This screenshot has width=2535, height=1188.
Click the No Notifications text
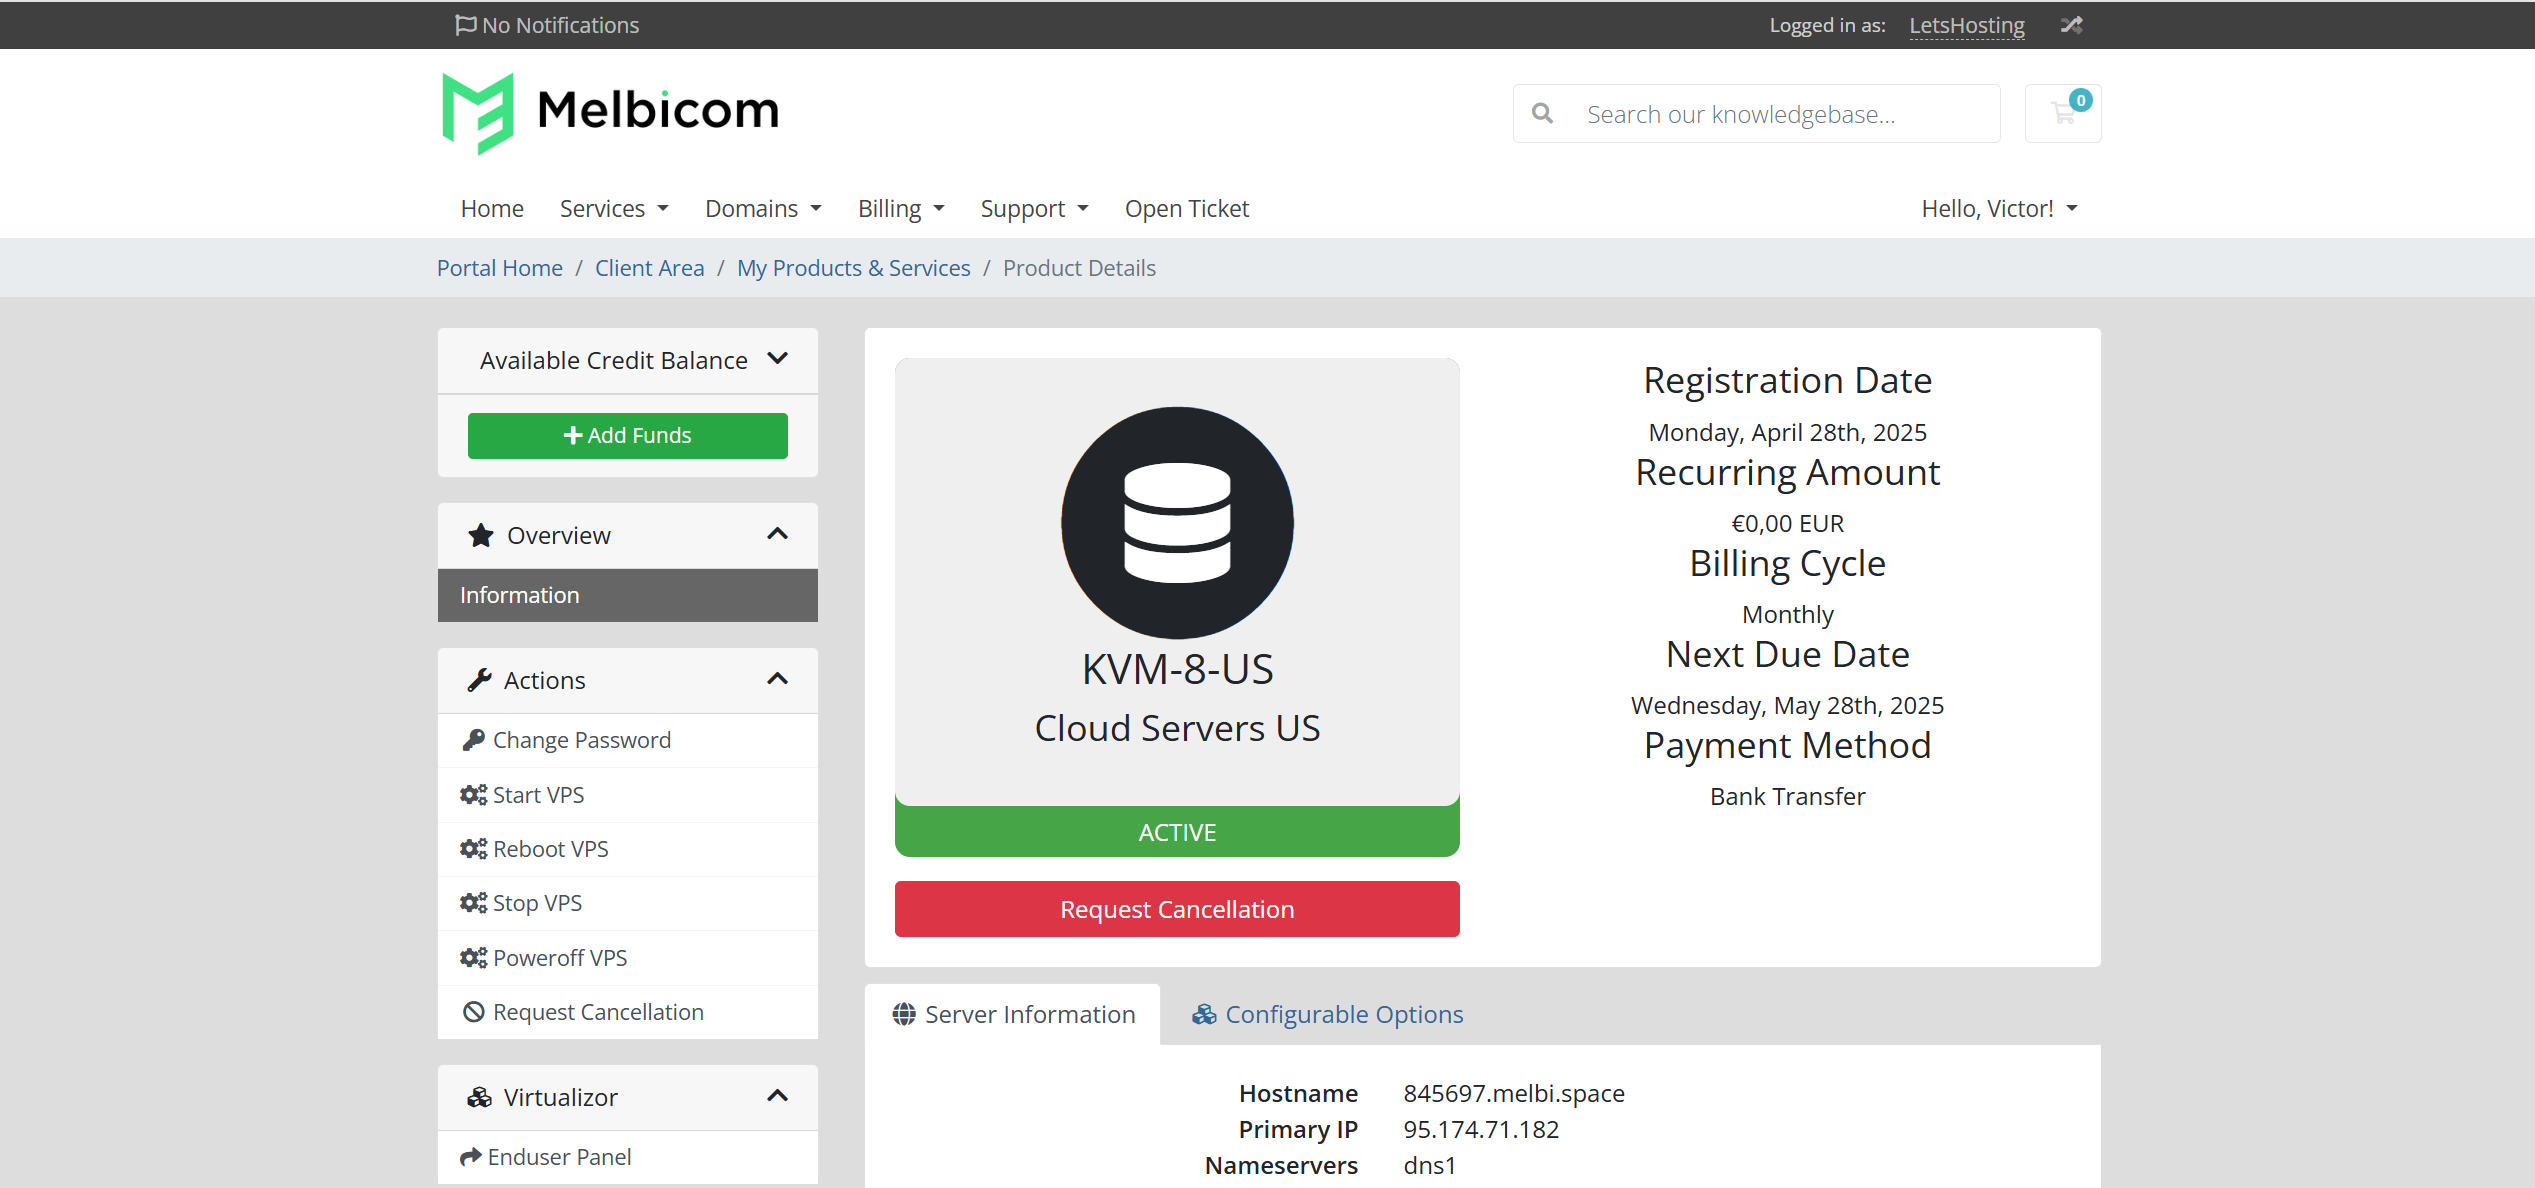coord(560,25)
